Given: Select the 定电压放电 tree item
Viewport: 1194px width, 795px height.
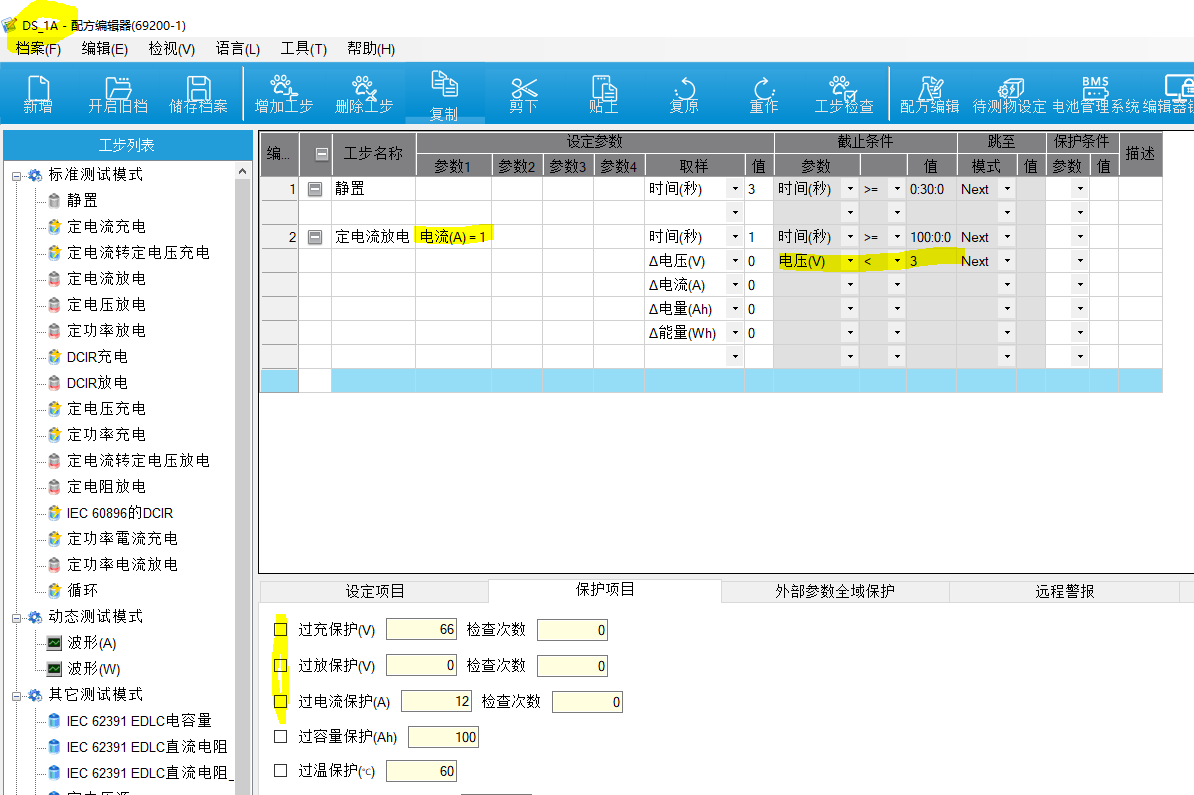Looking at the screenshot, I should click(x=106, y=305).
